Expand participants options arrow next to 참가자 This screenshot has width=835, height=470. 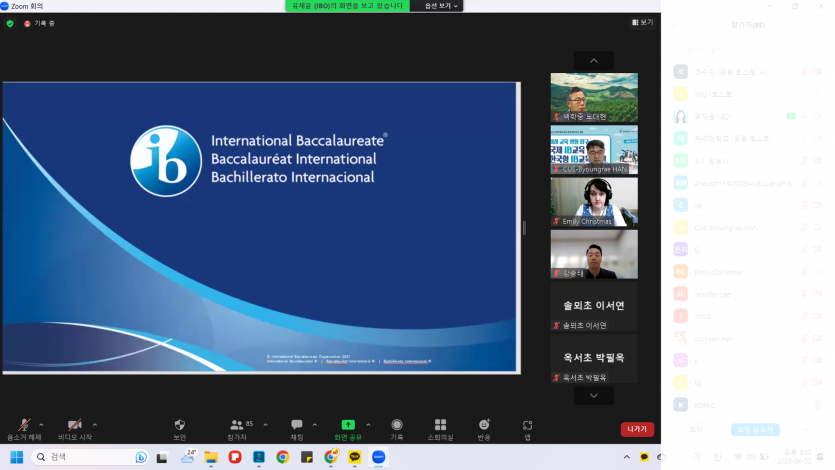(x=265, y=425)
